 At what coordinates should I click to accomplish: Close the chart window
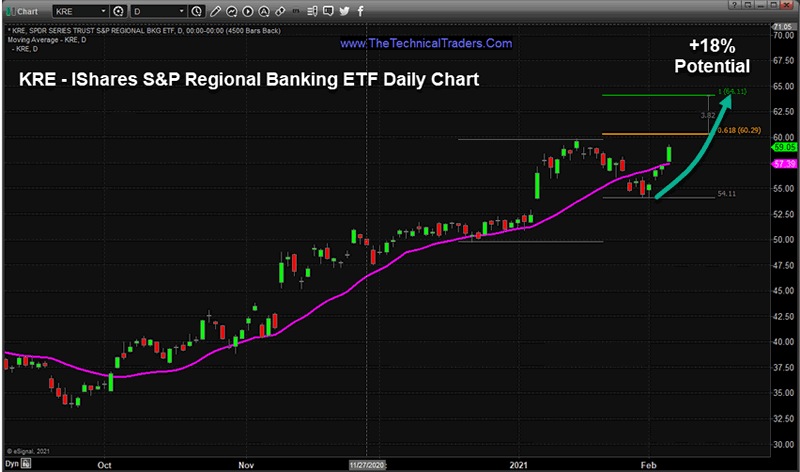click(x=786, y=5)
